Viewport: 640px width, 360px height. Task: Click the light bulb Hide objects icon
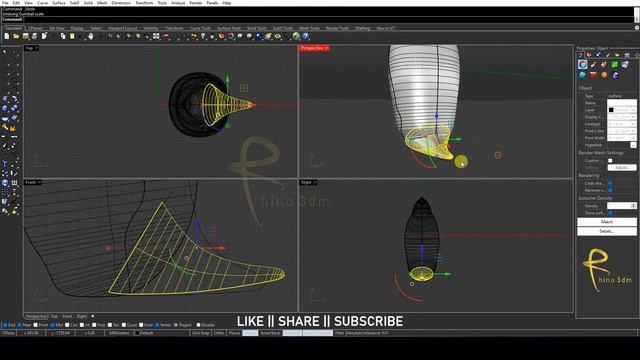pyautogui.click(x=203, y=36)
